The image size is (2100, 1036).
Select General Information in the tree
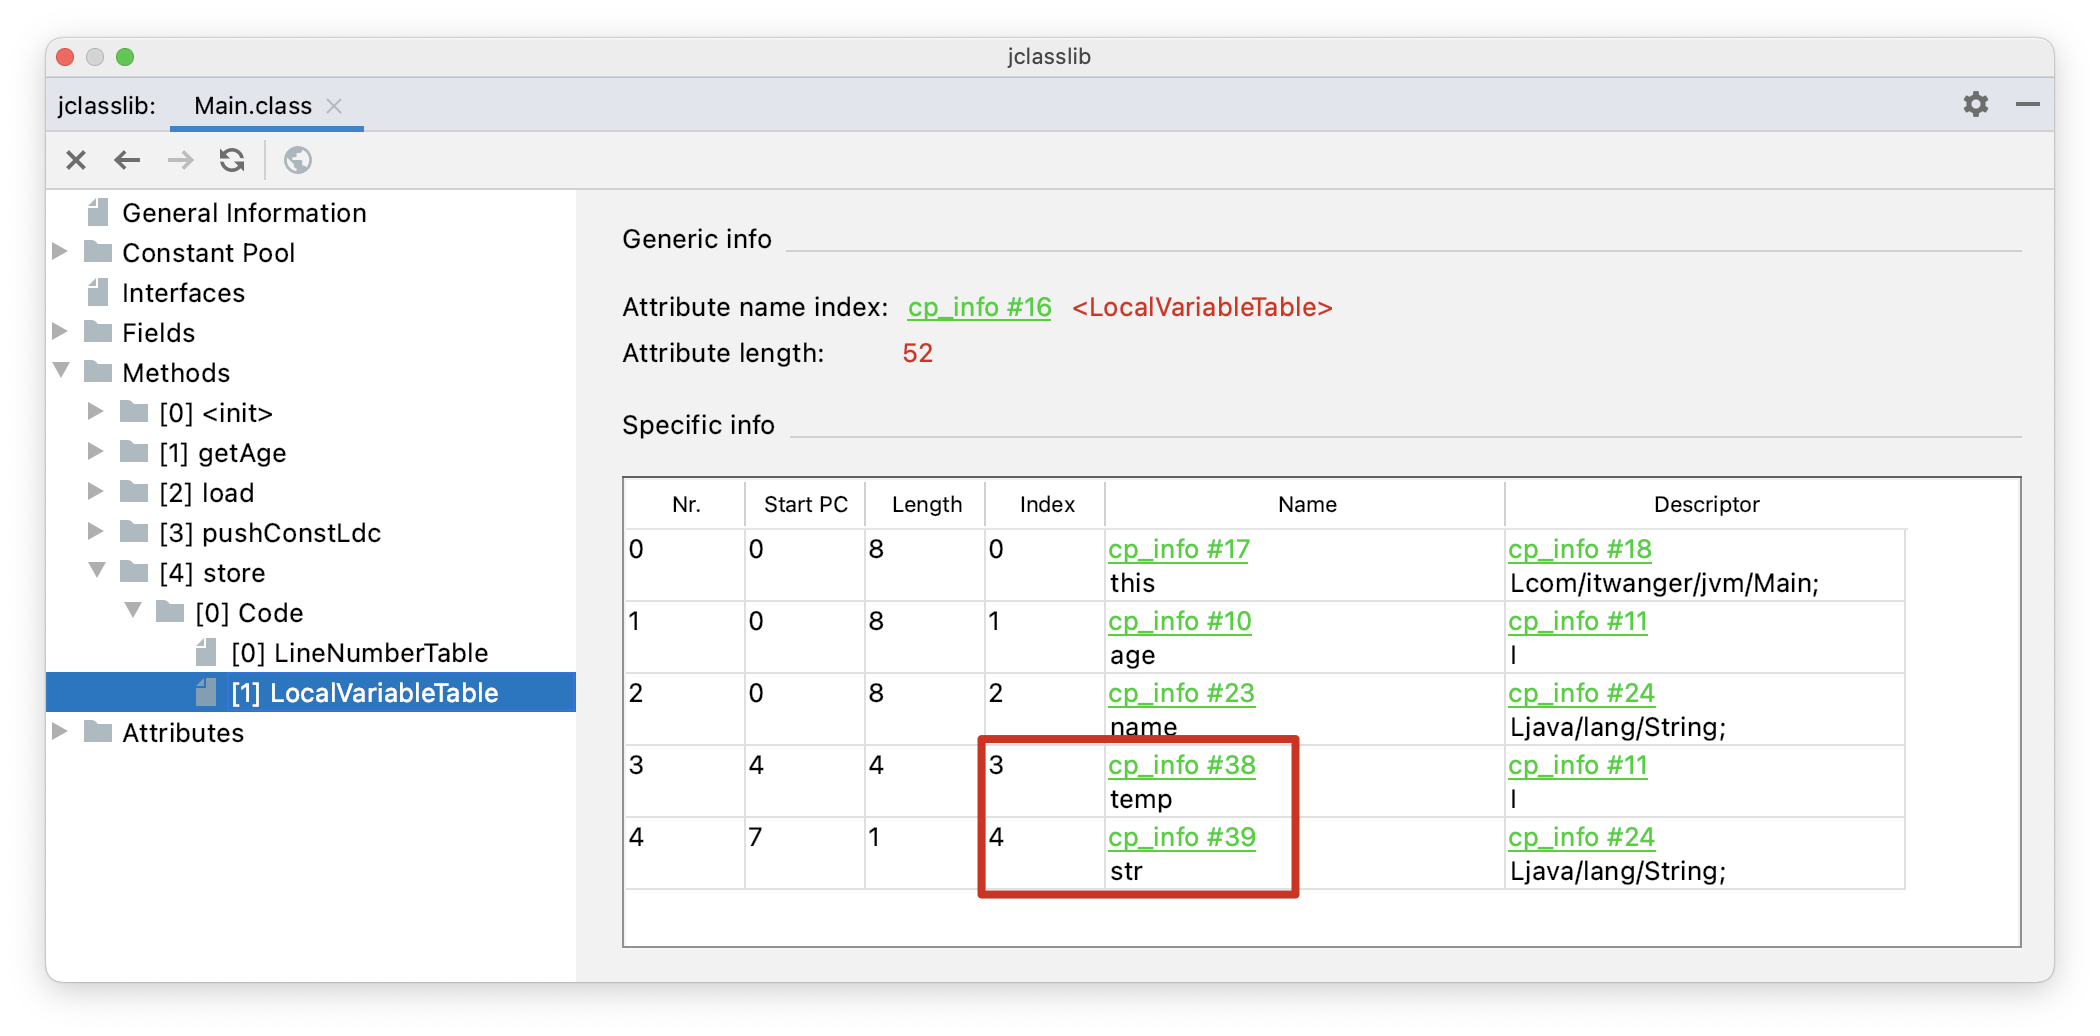click(244, 213)
